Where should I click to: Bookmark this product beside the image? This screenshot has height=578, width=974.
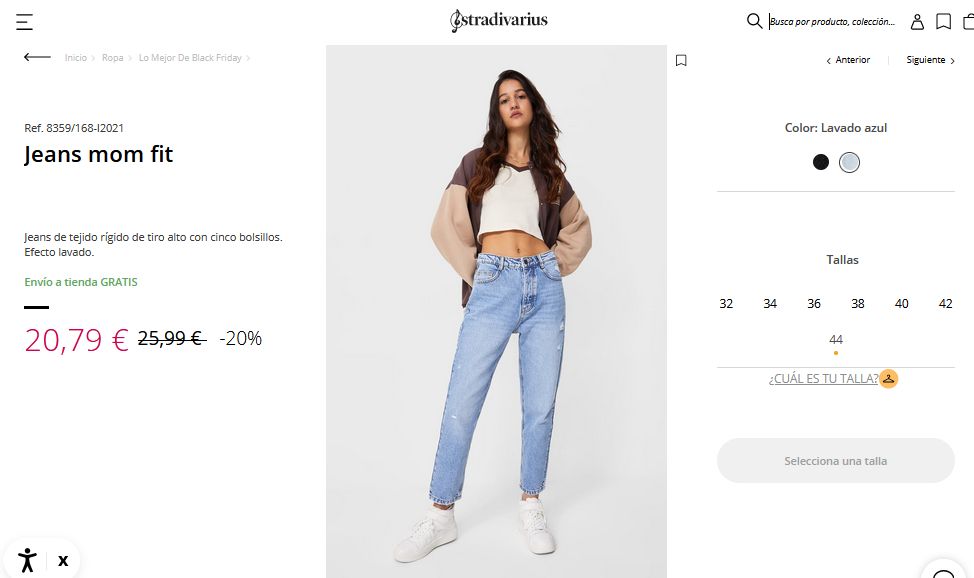pos(681,60)
